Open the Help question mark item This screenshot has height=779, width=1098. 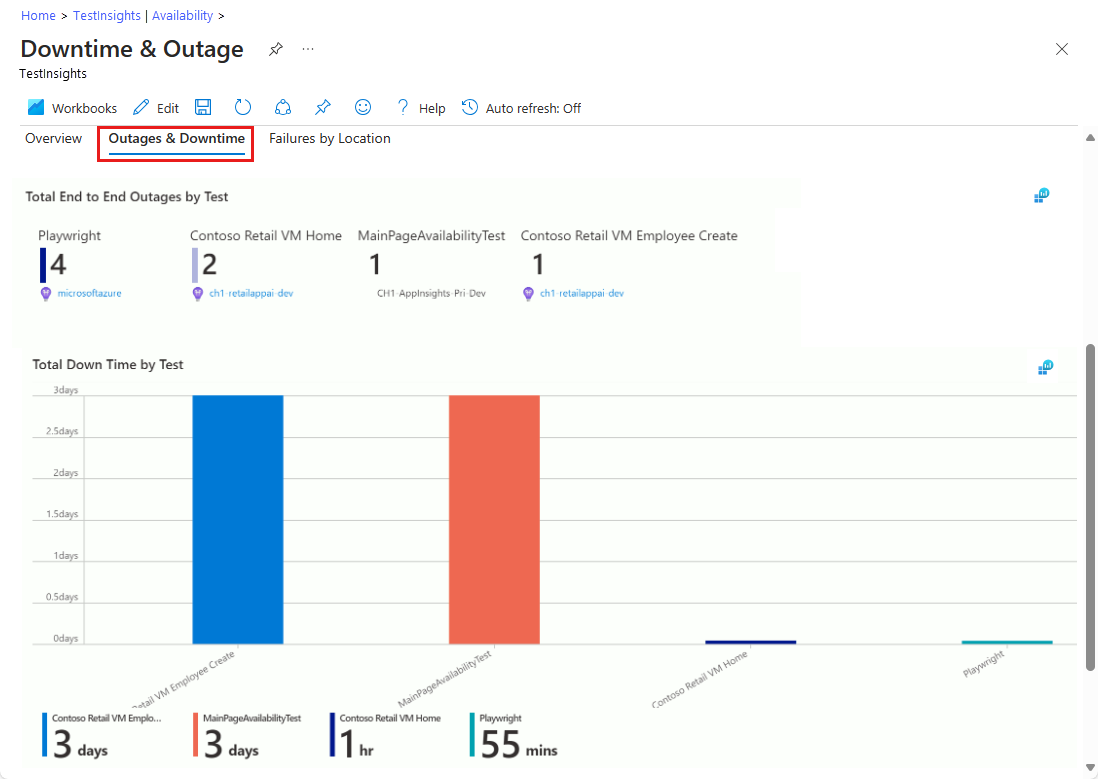tap(420, 108)
